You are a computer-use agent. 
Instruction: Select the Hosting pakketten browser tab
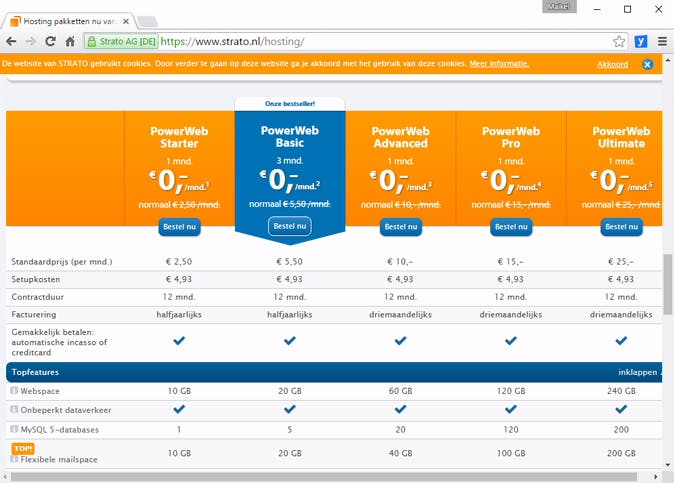(69, 21)
